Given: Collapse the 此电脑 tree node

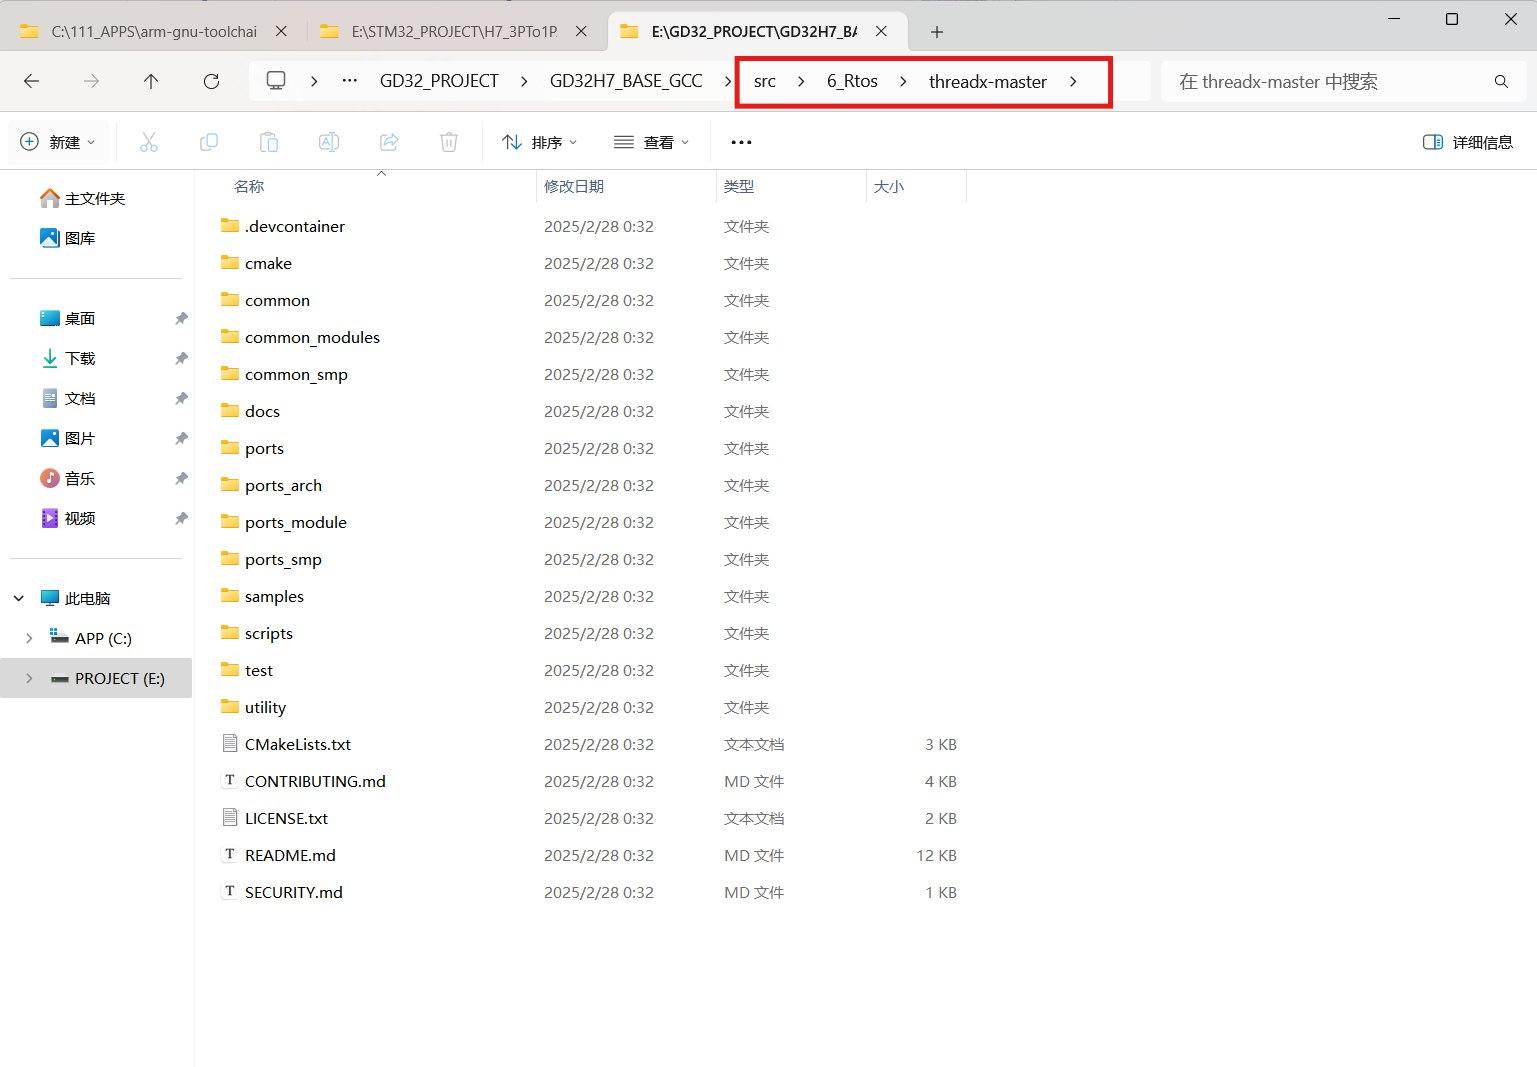Looking at the screenshot, I should tap(19, 598).
